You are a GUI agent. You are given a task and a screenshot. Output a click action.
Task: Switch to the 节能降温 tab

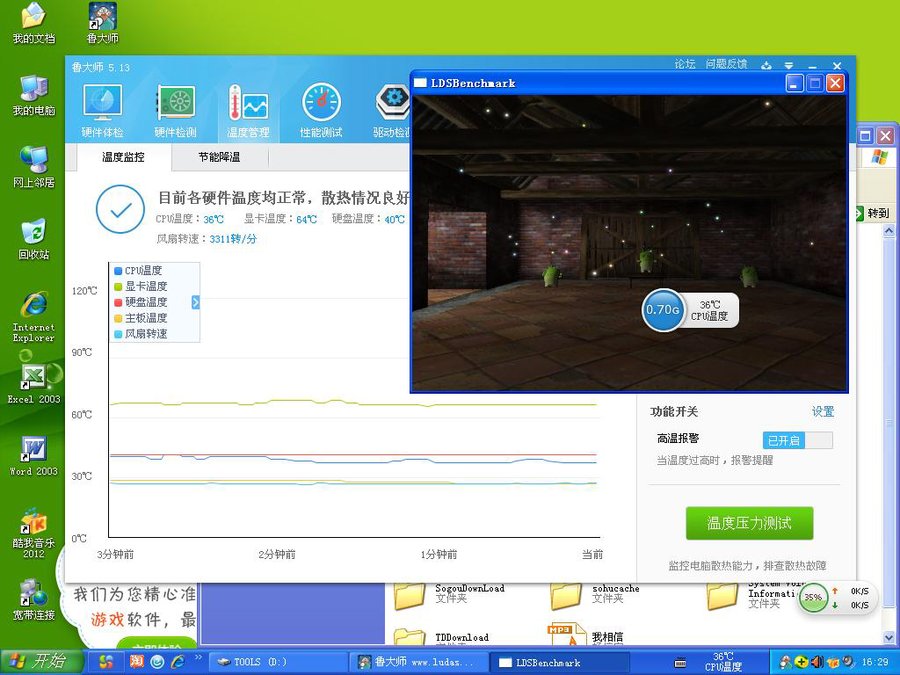(219, 157)
